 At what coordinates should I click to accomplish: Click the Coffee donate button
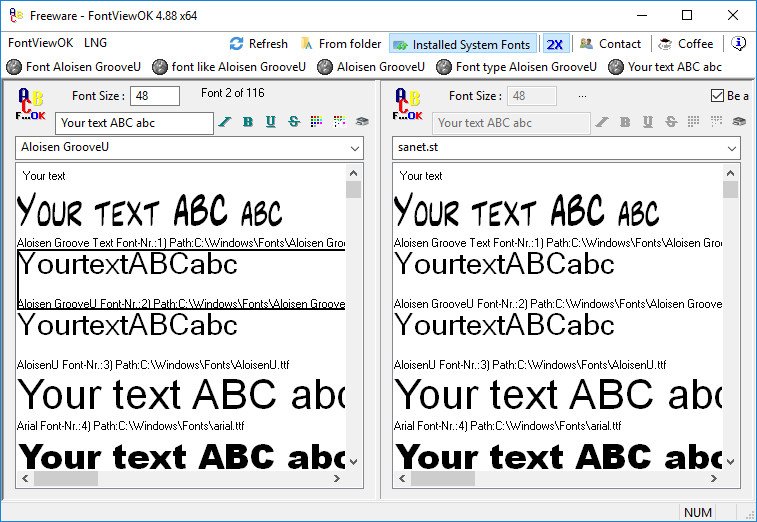(686, 44)
